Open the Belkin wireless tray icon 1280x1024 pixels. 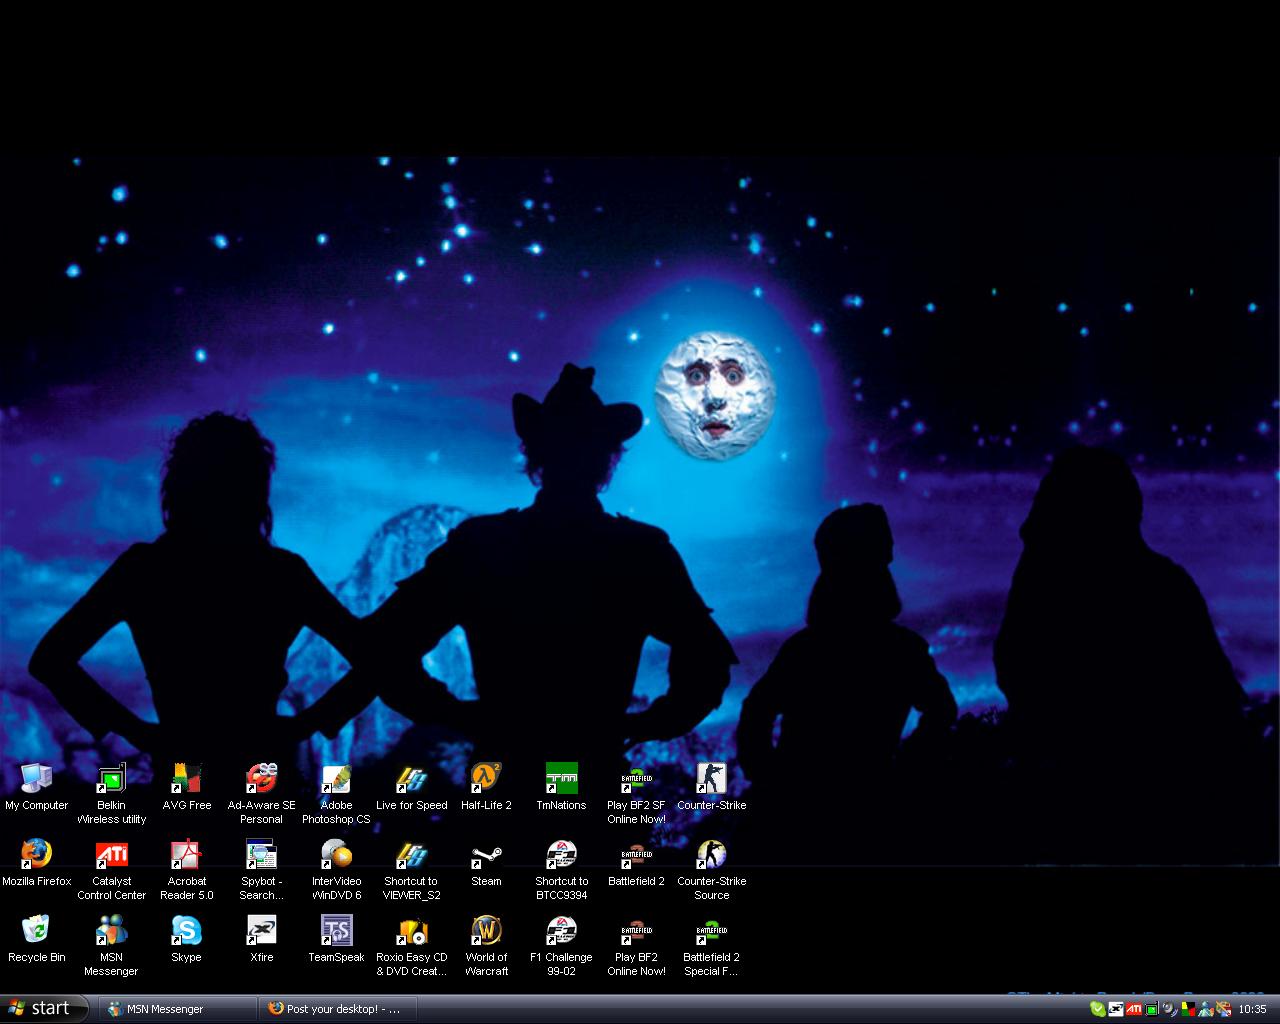pyautogui.click(x=1152, y=1009)
